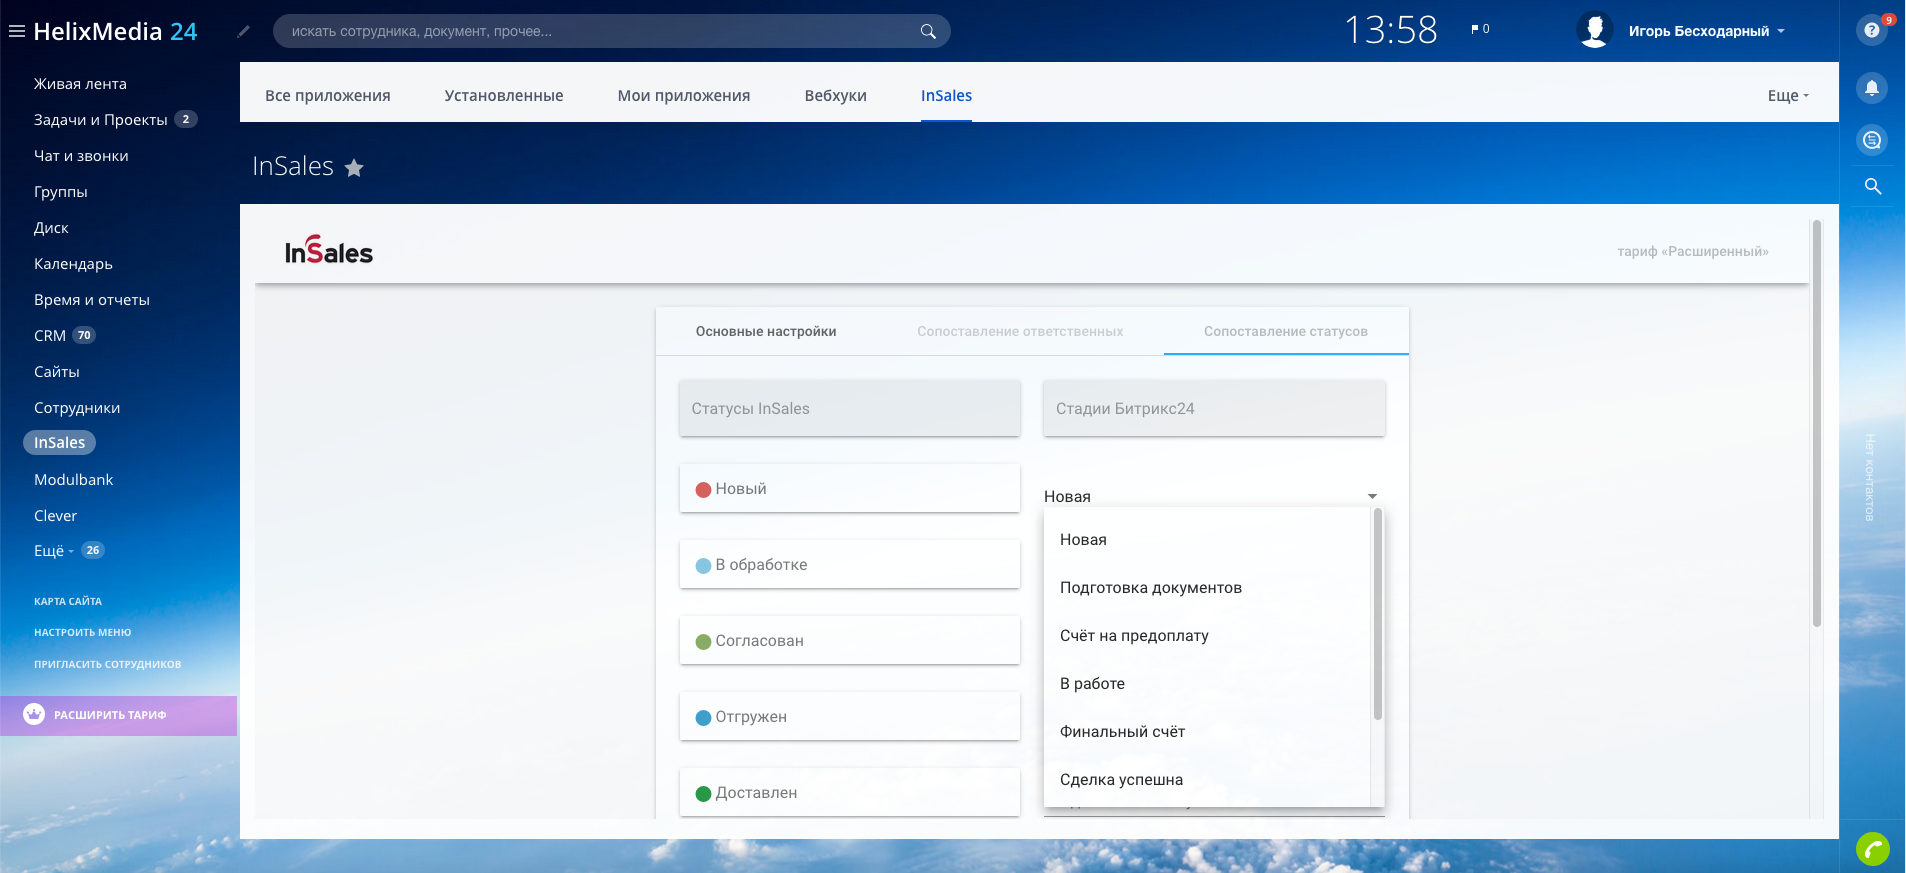Image resolution: width=1906 pixels, height=873 pixels.
Task: Open notifications bell icon
Action: (x=1872, y=88)
